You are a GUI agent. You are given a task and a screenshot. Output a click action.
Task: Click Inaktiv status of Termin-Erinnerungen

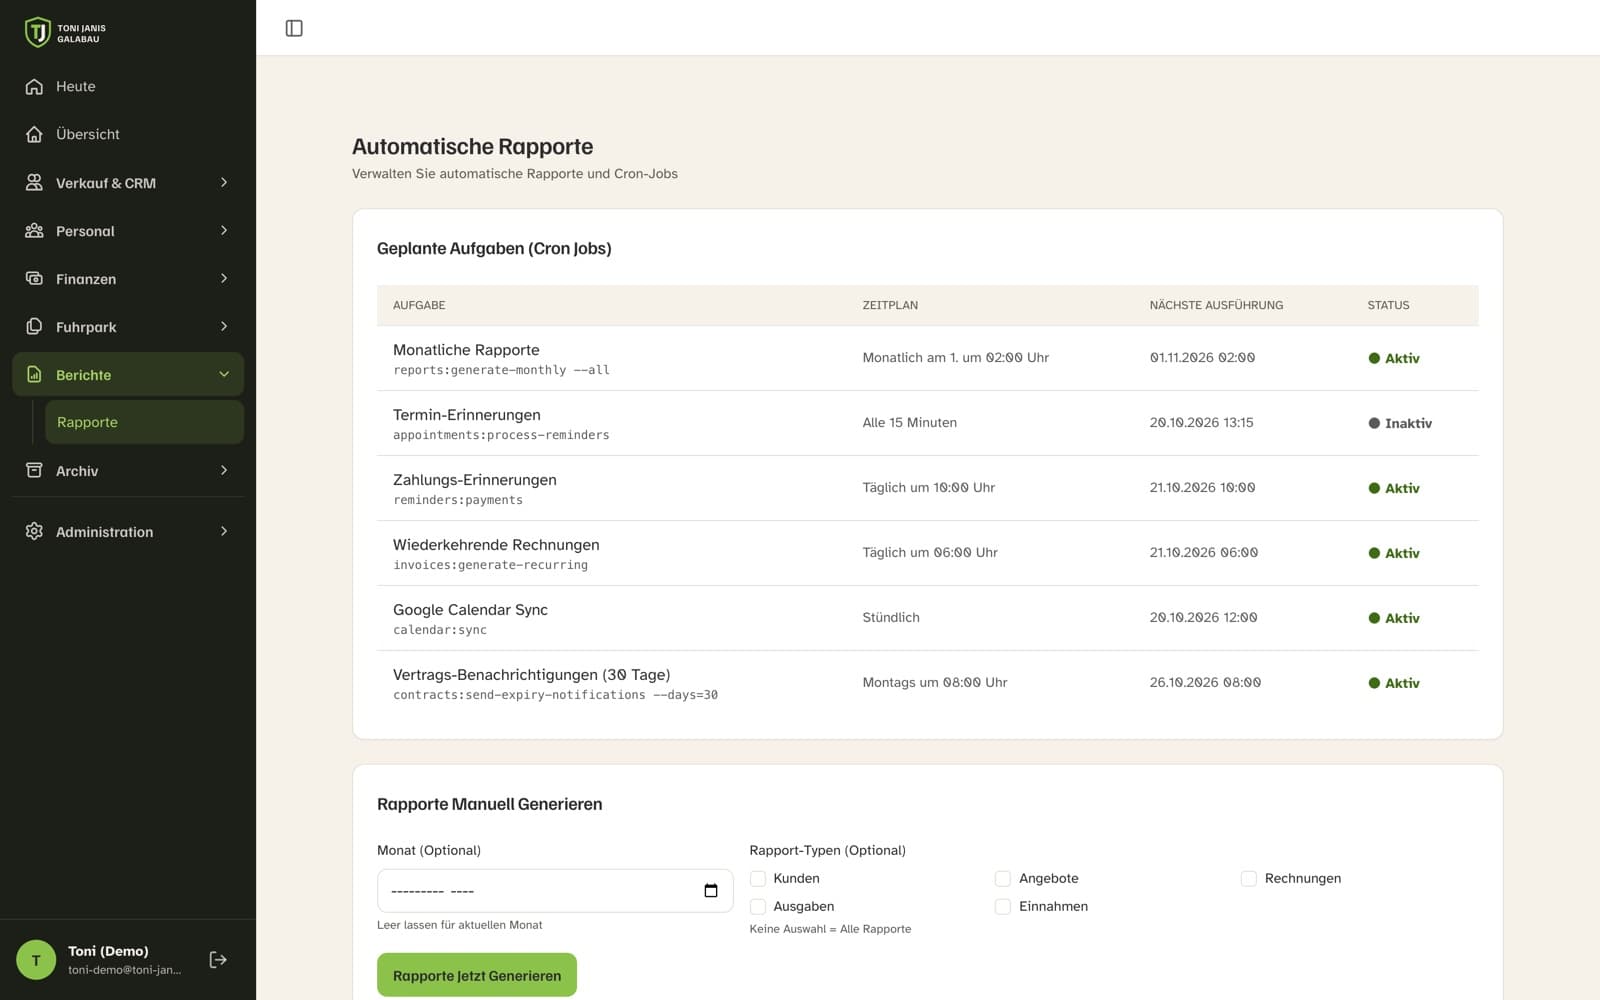(x=1400, y=423)
